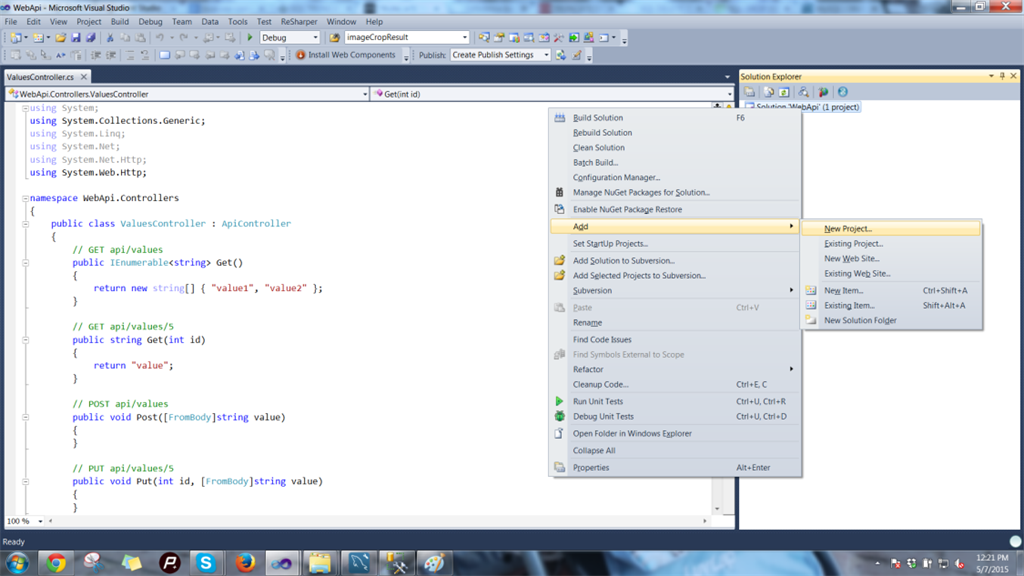
Task: Click the Start Debugging green play icon
Action: click(250, 38)
